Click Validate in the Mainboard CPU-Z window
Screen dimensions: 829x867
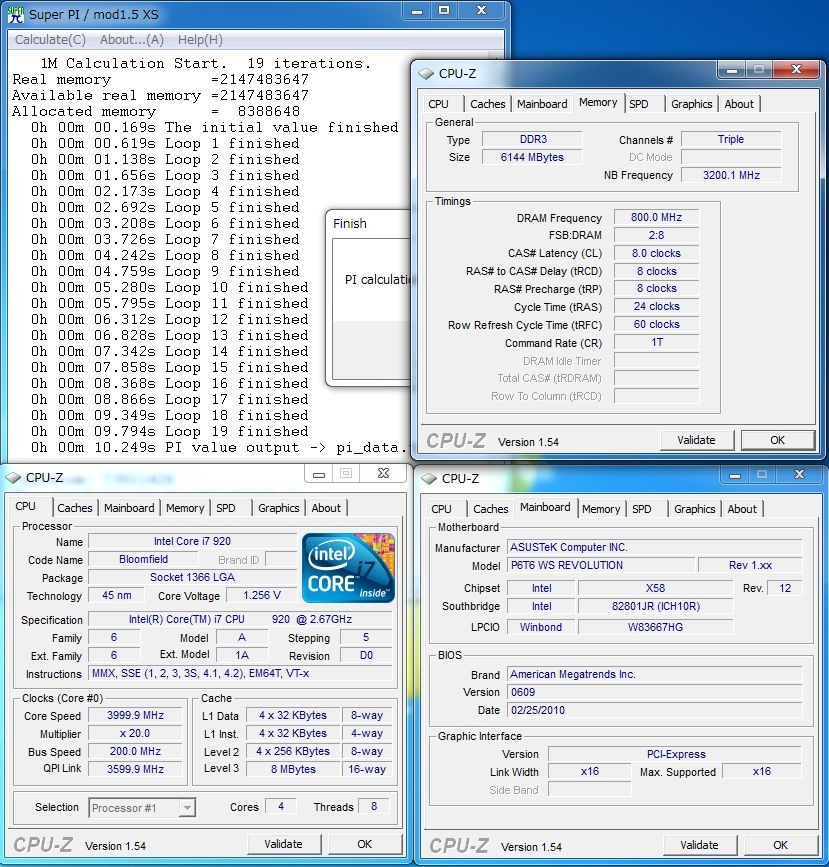pos(699,845)
